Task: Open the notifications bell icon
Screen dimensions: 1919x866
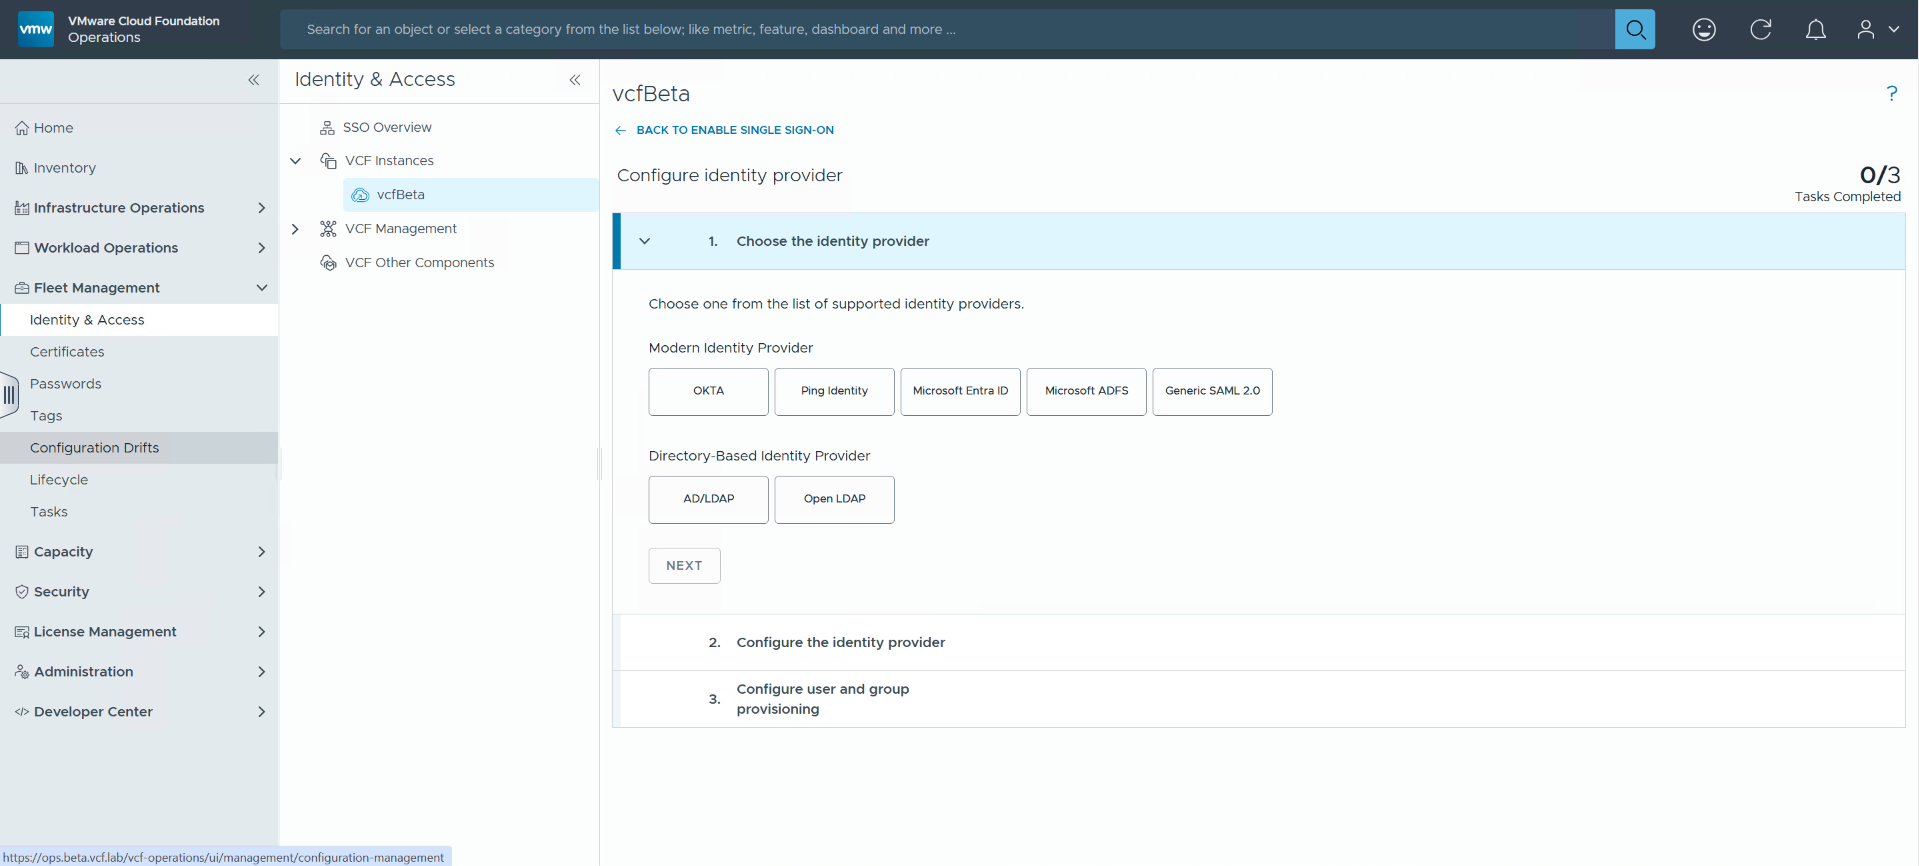Action: 1816,30
